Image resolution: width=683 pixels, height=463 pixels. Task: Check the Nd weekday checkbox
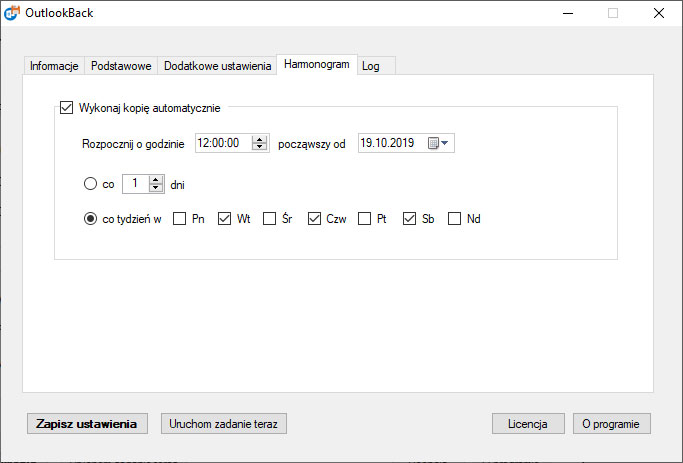tap(454, 218)
